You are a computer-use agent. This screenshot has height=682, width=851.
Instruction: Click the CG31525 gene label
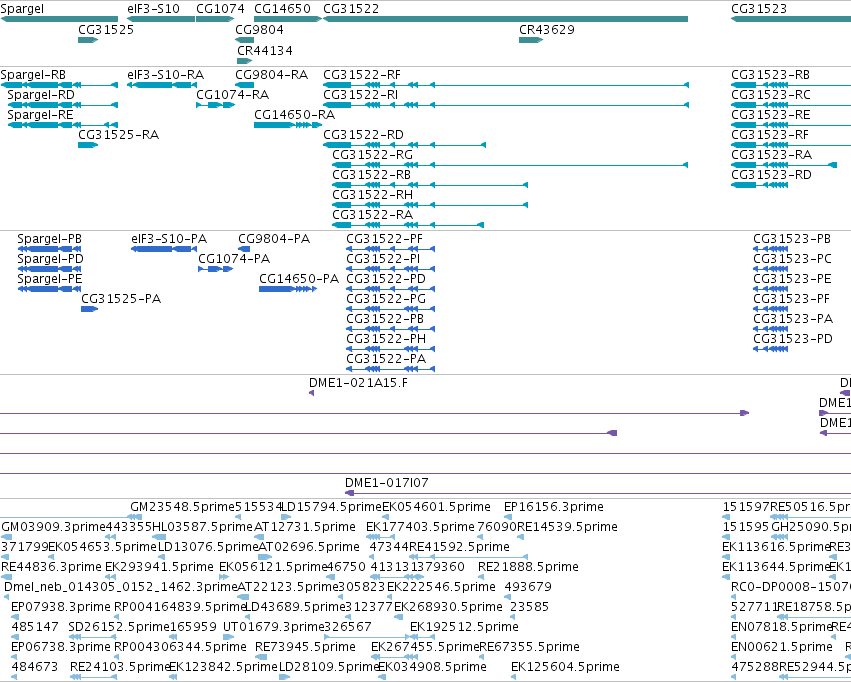point(106,30)
